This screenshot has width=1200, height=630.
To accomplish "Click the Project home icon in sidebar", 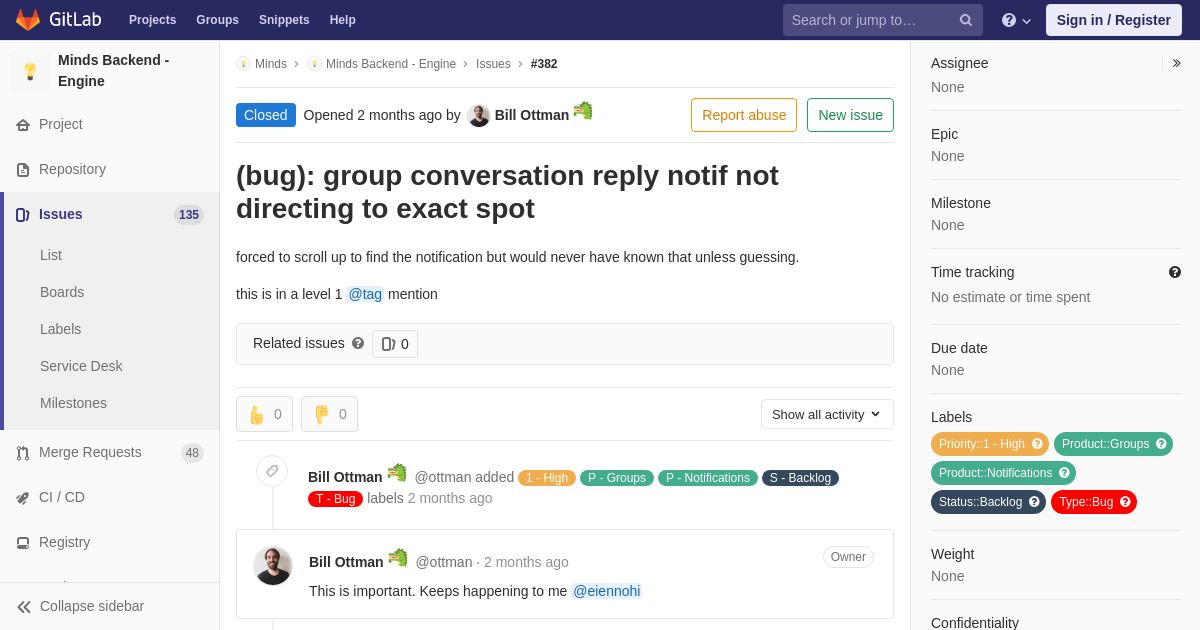I will [x=23, y=125].
